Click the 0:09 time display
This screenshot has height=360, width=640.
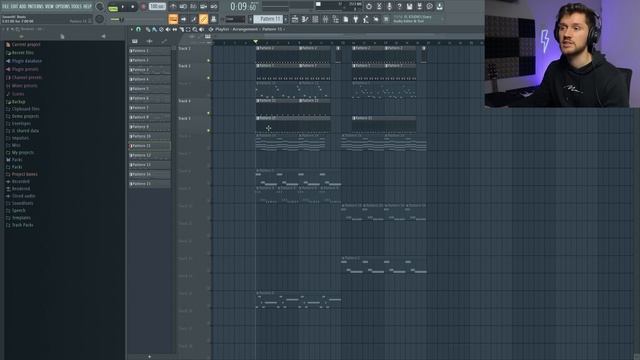[244, 7]
